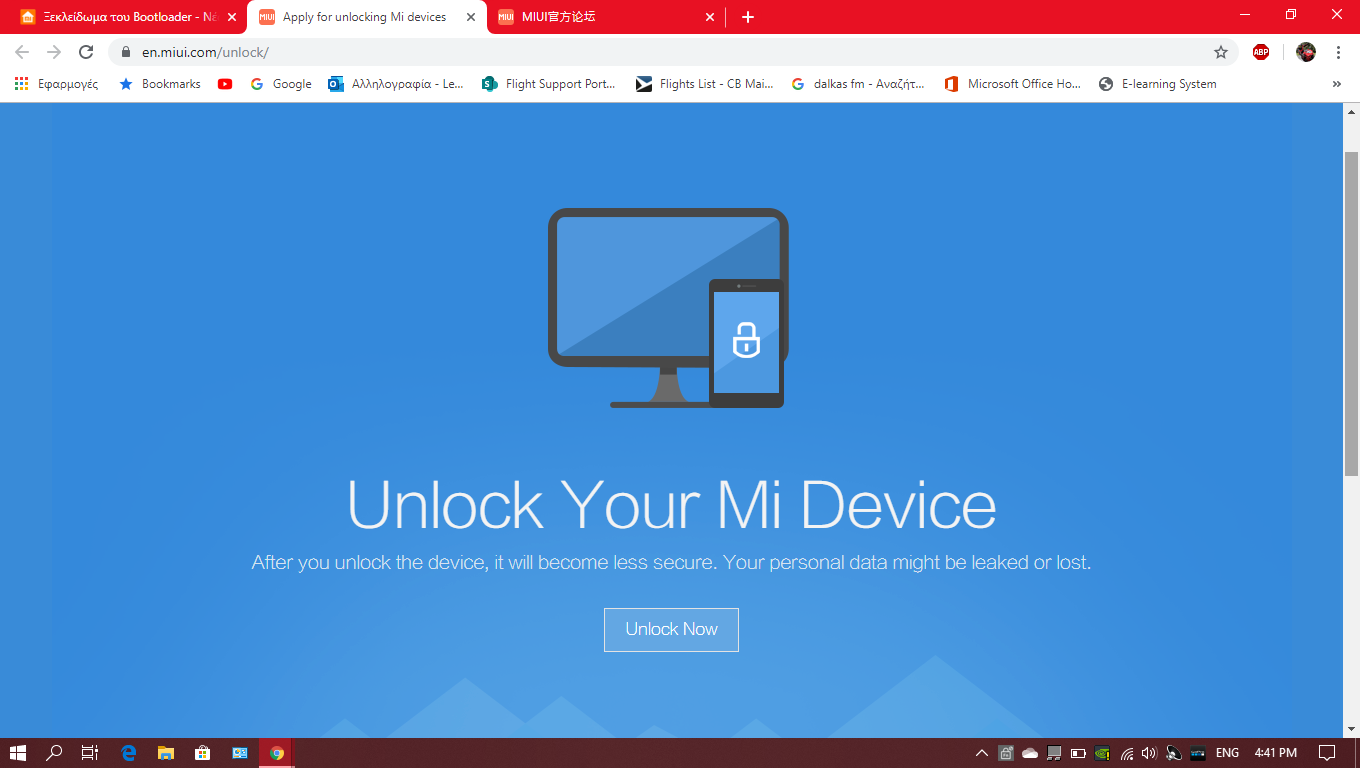Click the scrollbar down arrow
Screen dimensions: 1360x768
point(1351,729)
